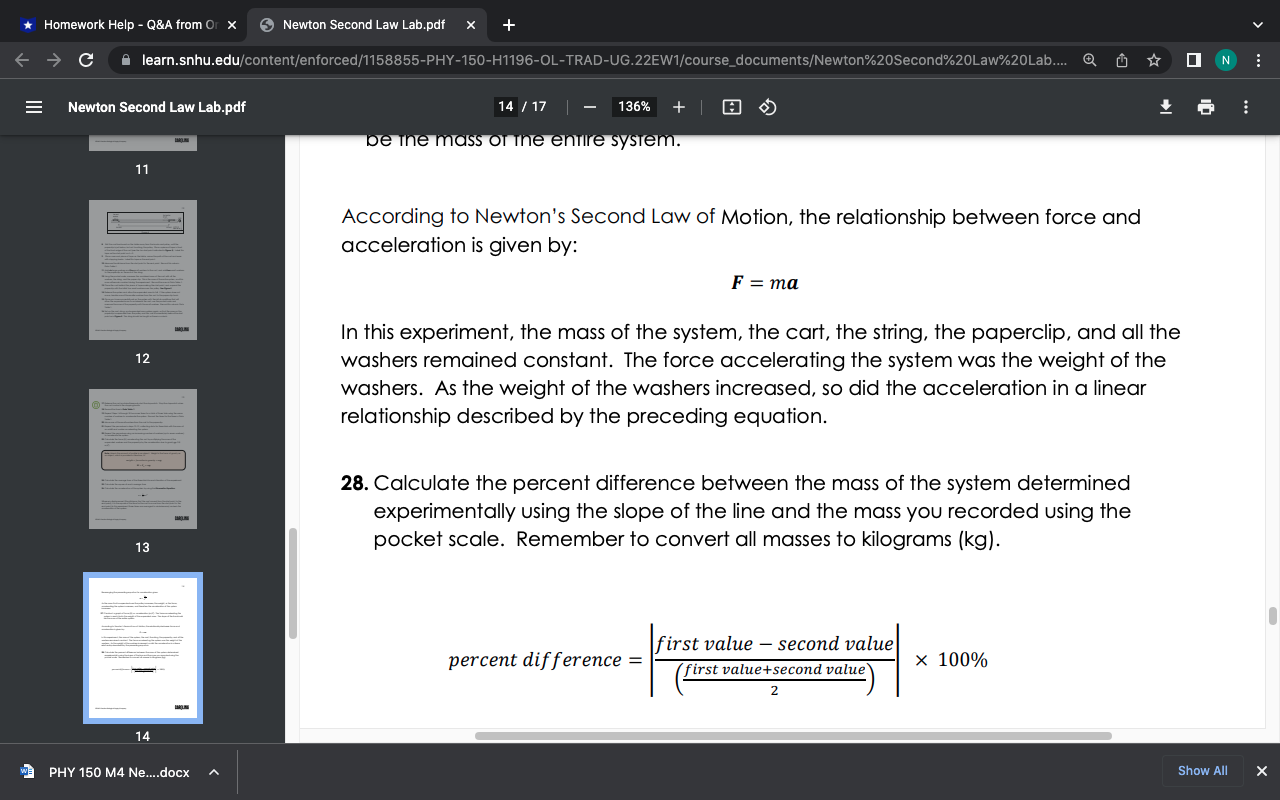Viewport: 1280px width, 800px height.
Task: Share the current page via the share icon
Action: pyautogui.click(x=1121, y=59)
